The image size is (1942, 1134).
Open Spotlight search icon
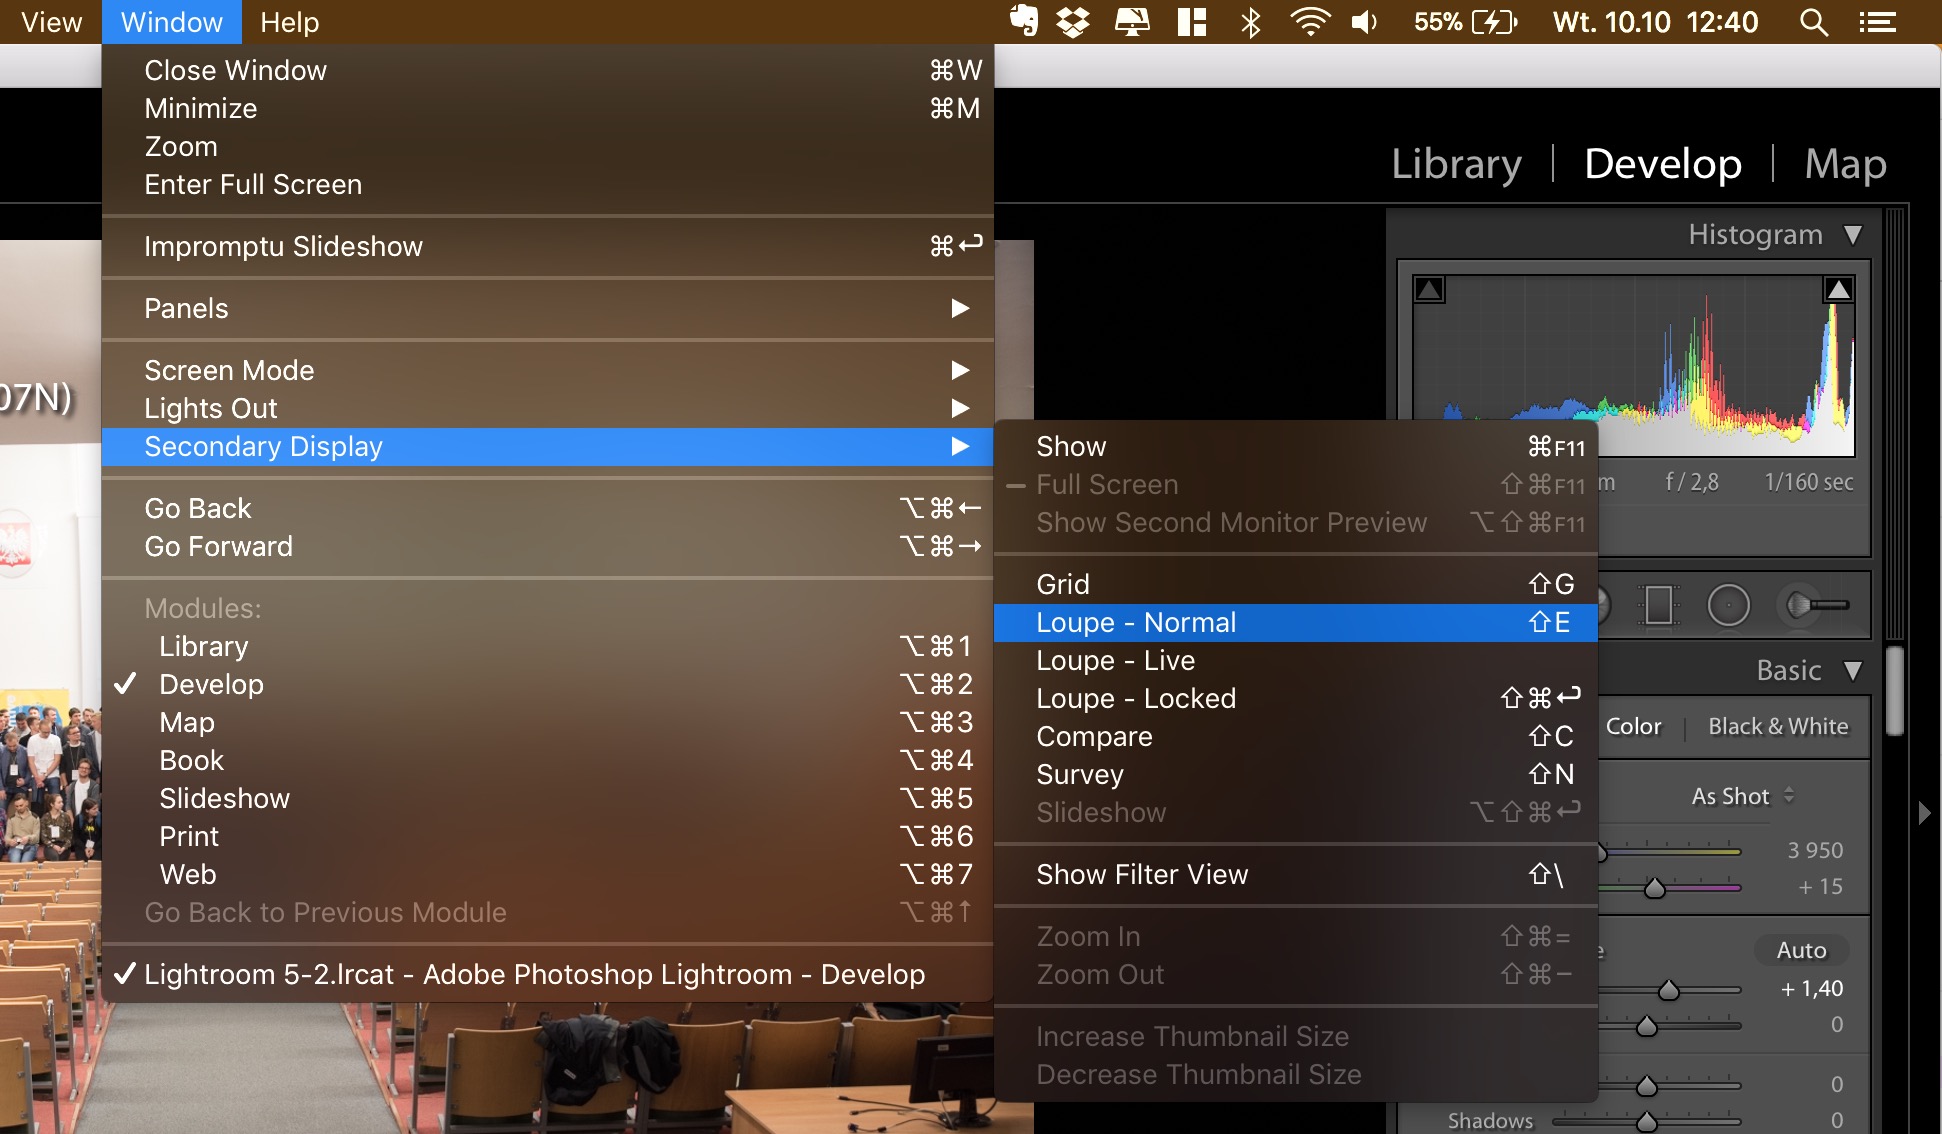pos(1813,21)
